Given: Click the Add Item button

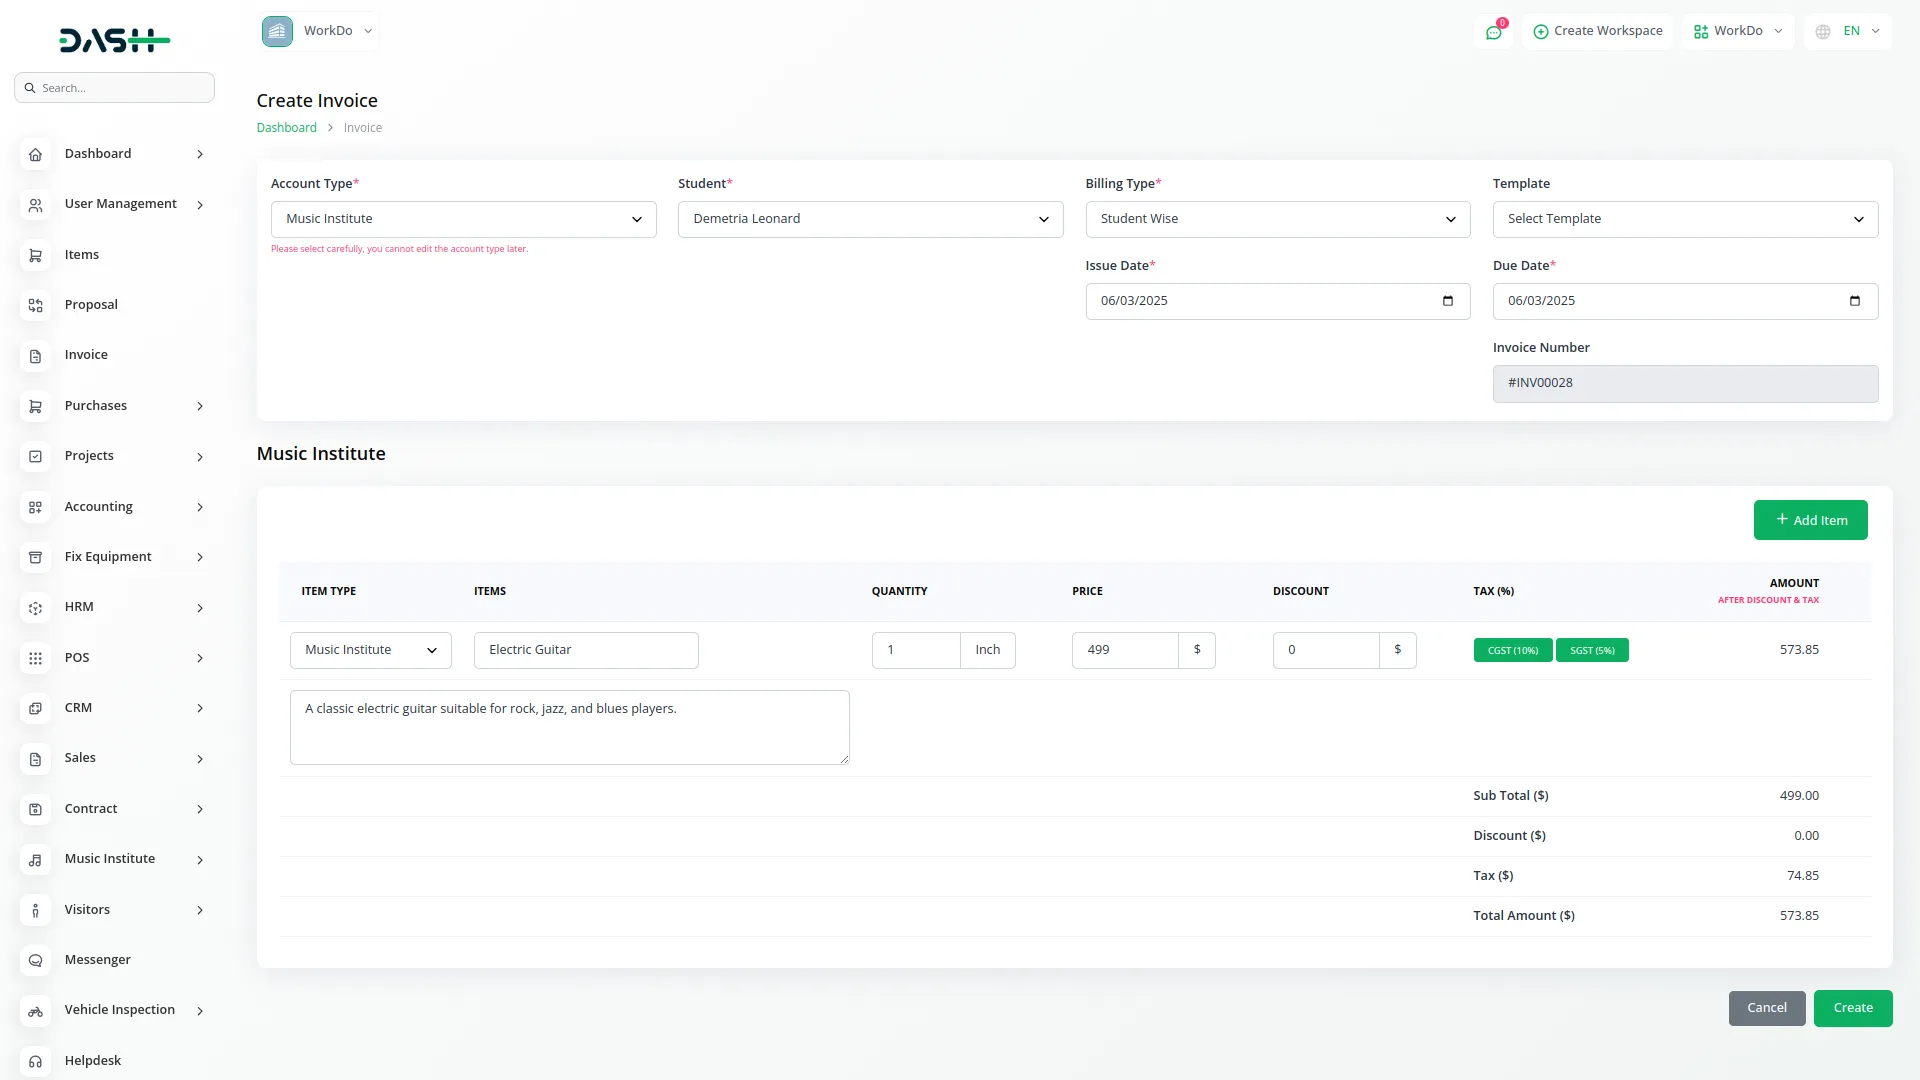Looking at the screenshot, I should tap(1810, 520).
